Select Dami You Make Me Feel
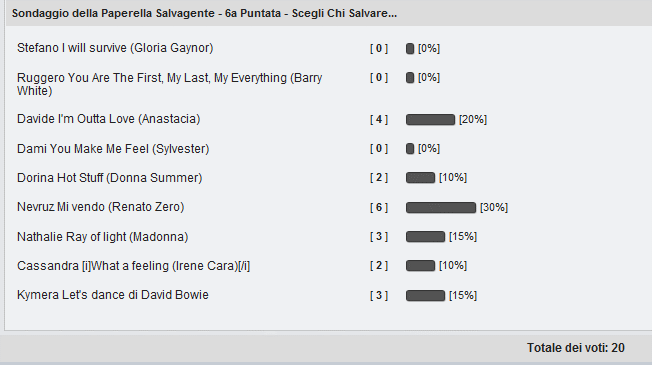 click(113, 148)
